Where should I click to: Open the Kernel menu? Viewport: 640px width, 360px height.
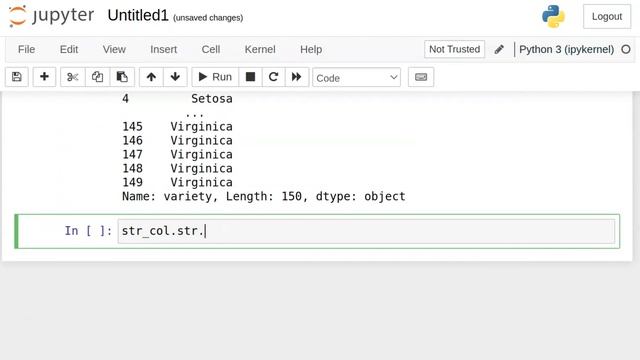[260, 49]
